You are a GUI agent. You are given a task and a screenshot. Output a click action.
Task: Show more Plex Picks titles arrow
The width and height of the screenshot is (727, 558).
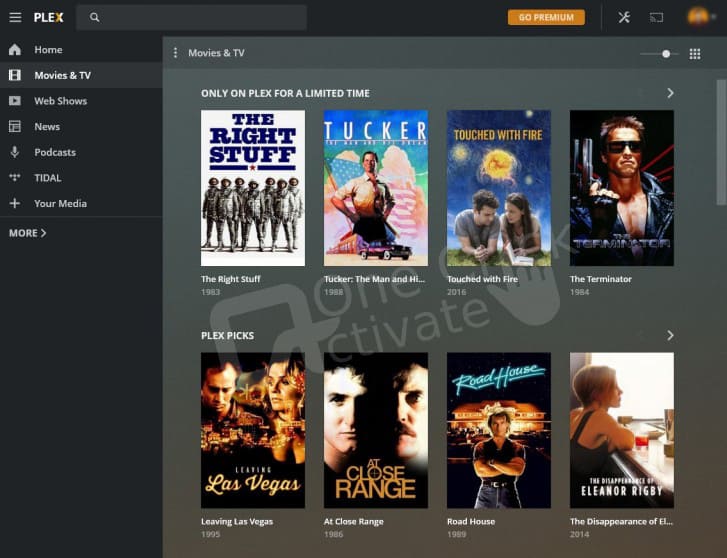(x=670, y=335)
